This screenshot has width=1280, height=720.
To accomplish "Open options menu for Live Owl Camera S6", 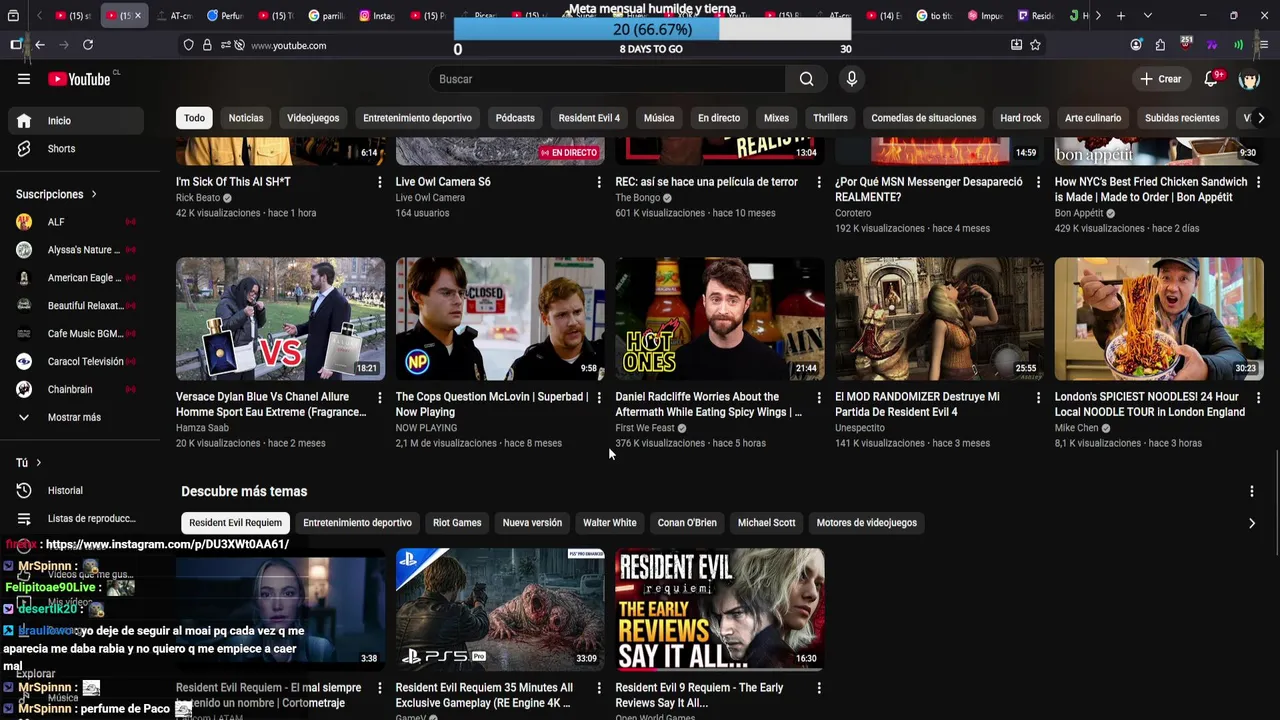I will tap(599, 182).
